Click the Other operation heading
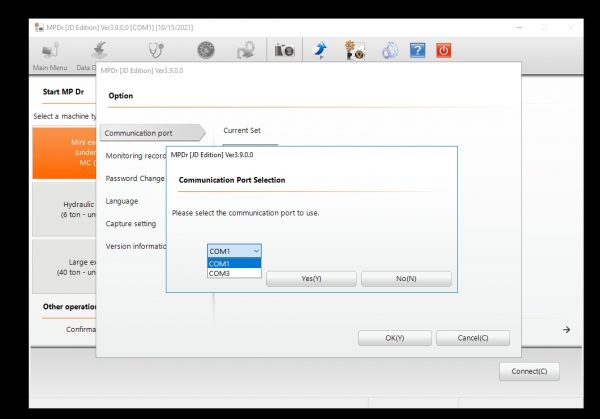Viewport: 600px width, 419px height. 69,307
